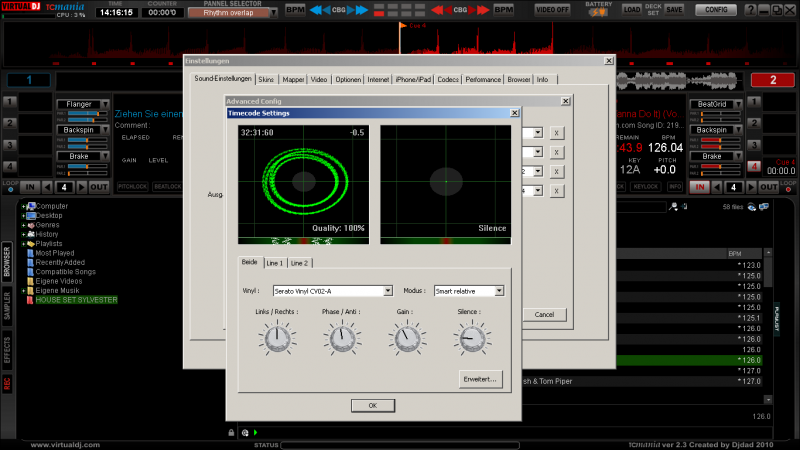Confirm Timecode Settings with OK
The image size is (800, 450).
(x=372, y=406)
